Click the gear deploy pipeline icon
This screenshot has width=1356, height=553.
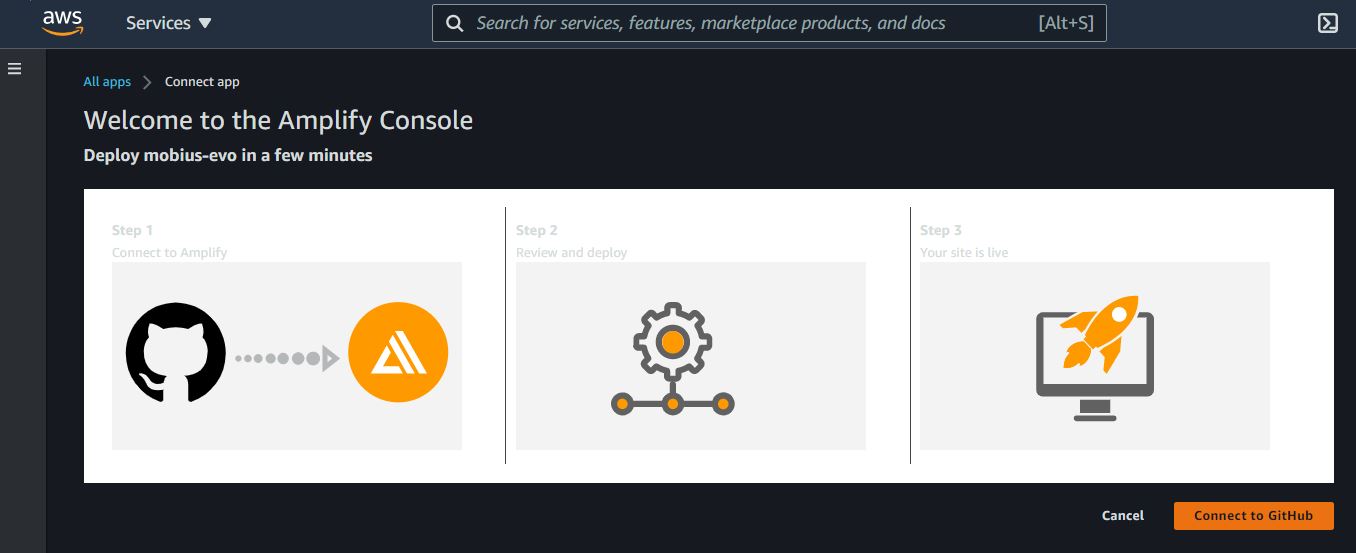pyautogui.click(x=673, y=361)
